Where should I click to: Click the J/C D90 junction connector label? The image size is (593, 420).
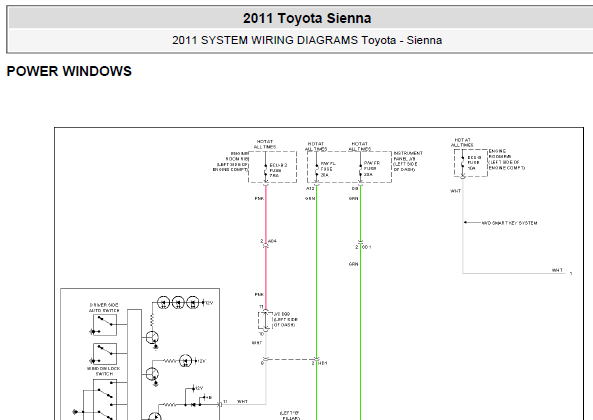coord(285,319)
